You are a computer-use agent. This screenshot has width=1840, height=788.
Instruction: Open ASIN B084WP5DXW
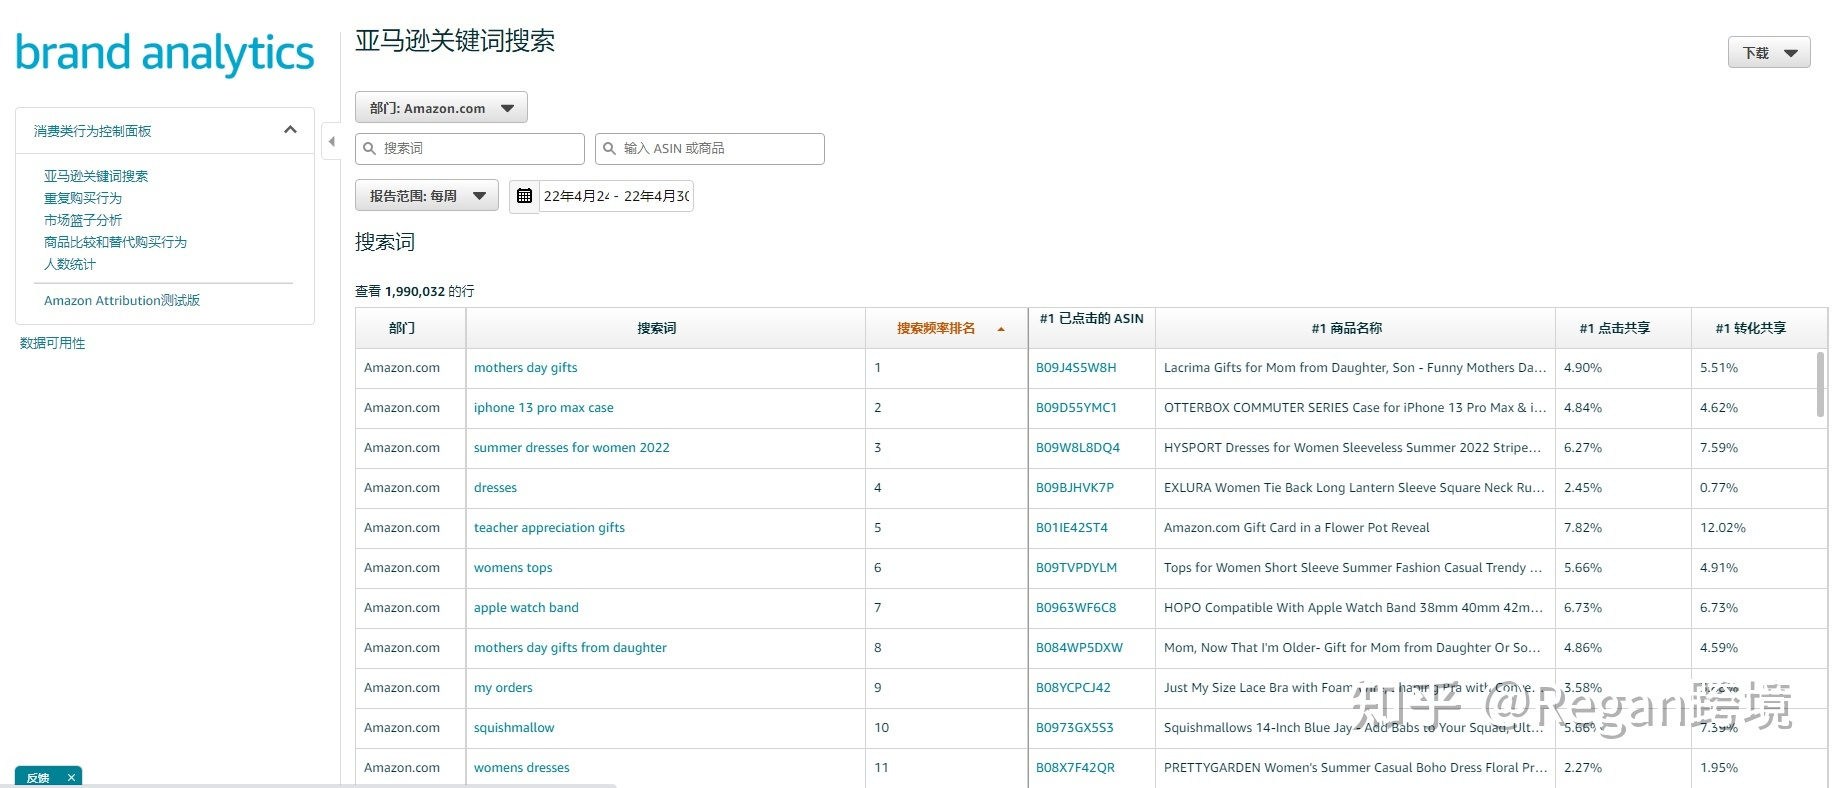point(1080,648)
